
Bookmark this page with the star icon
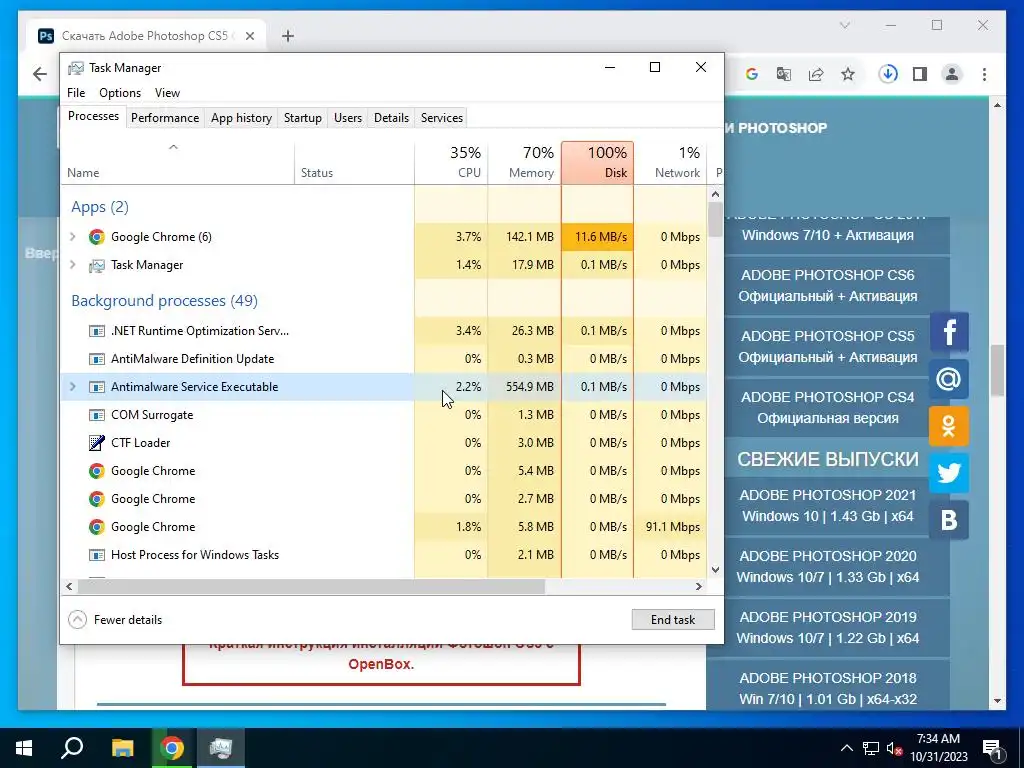[x=848, y=74]
